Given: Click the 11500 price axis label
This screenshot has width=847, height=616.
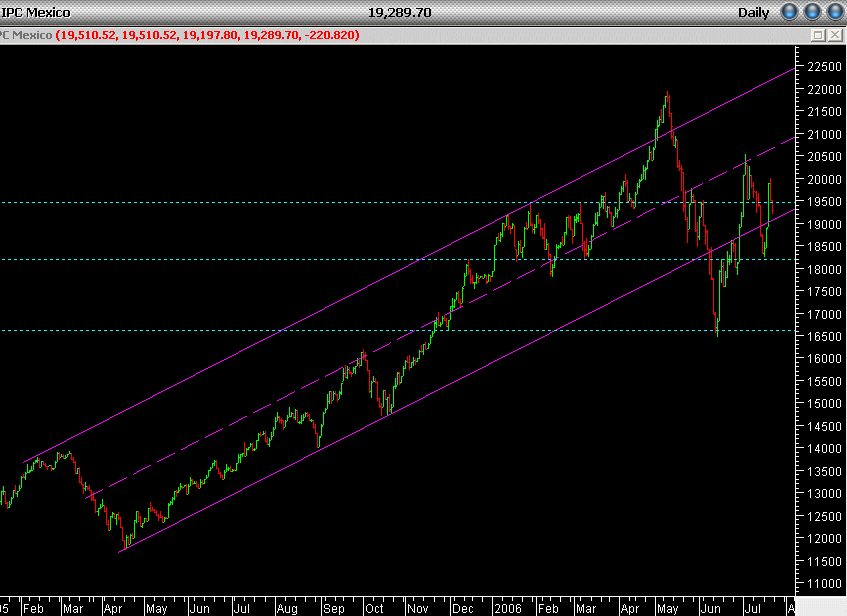Looking at the screenshot, I should [824, 561].
